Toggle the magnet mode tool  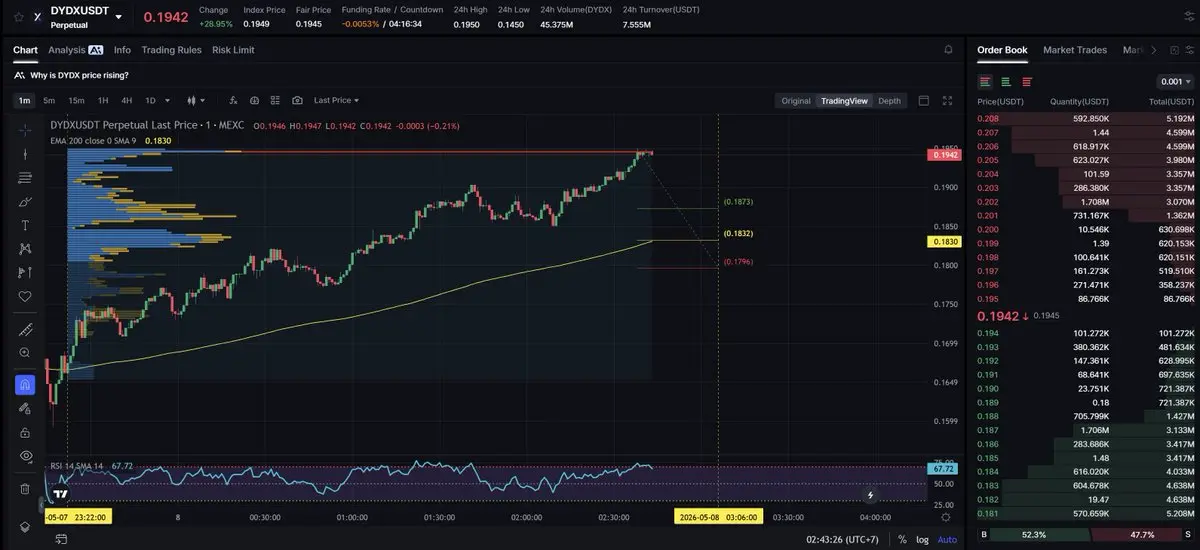(25, 385)
